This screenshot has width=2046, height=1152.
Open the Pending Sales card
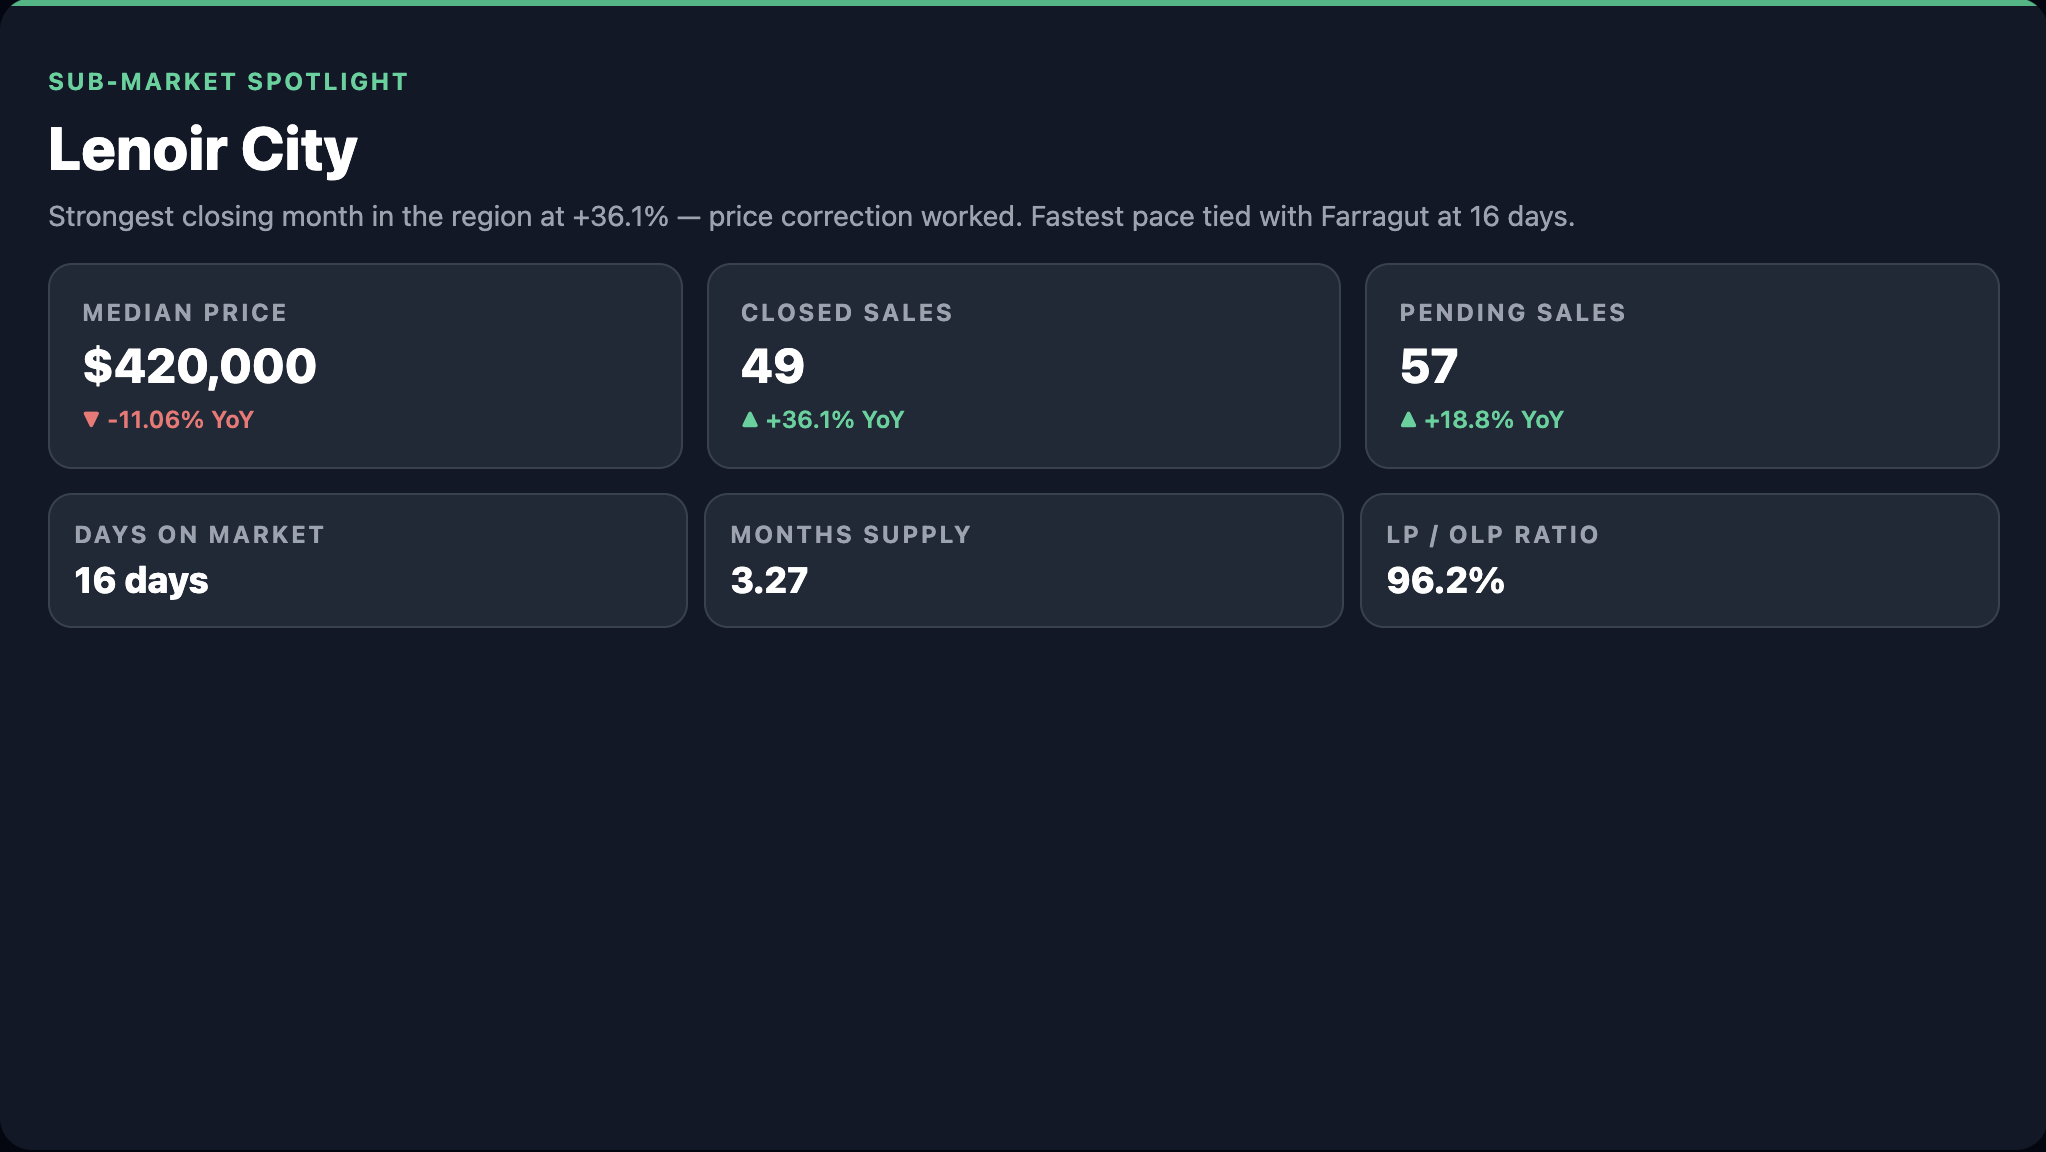pyautogui.click(x=1682, y=366)
